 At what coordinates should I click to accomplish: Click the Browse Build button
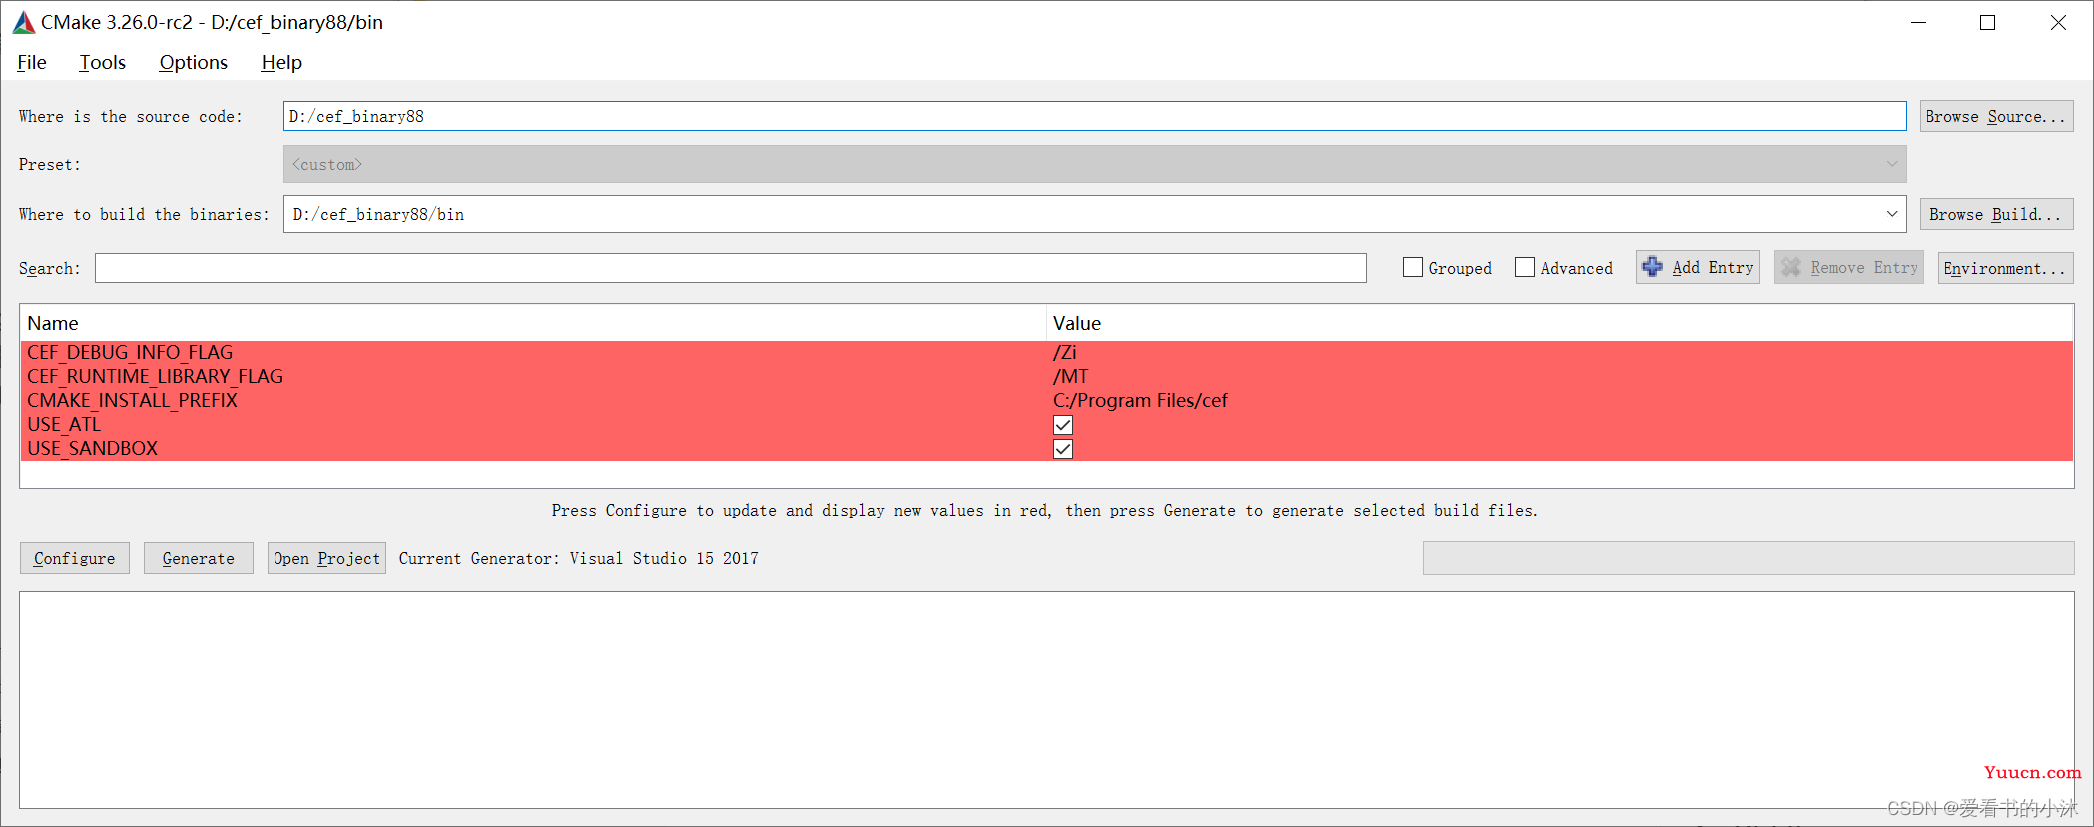coord(1996,214)
